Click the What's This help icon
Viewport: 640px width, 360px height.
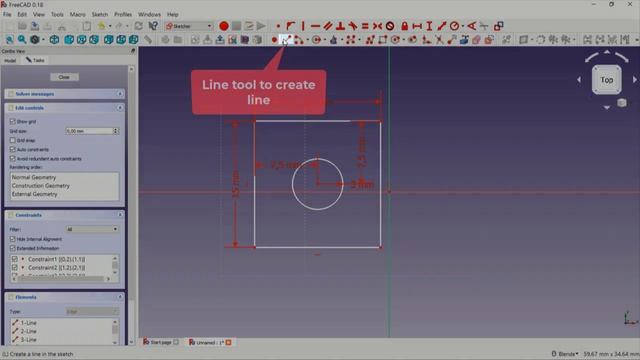pyautogui.click(x=153, y=26)
